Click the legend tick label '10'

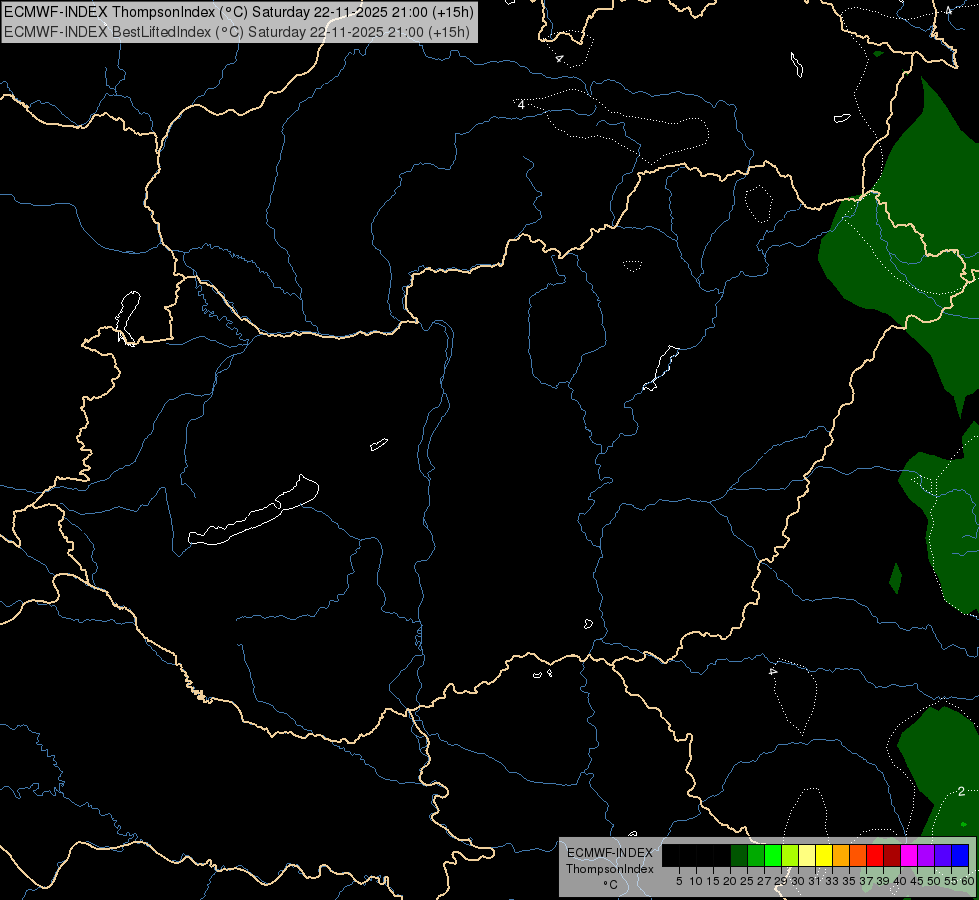696,881
